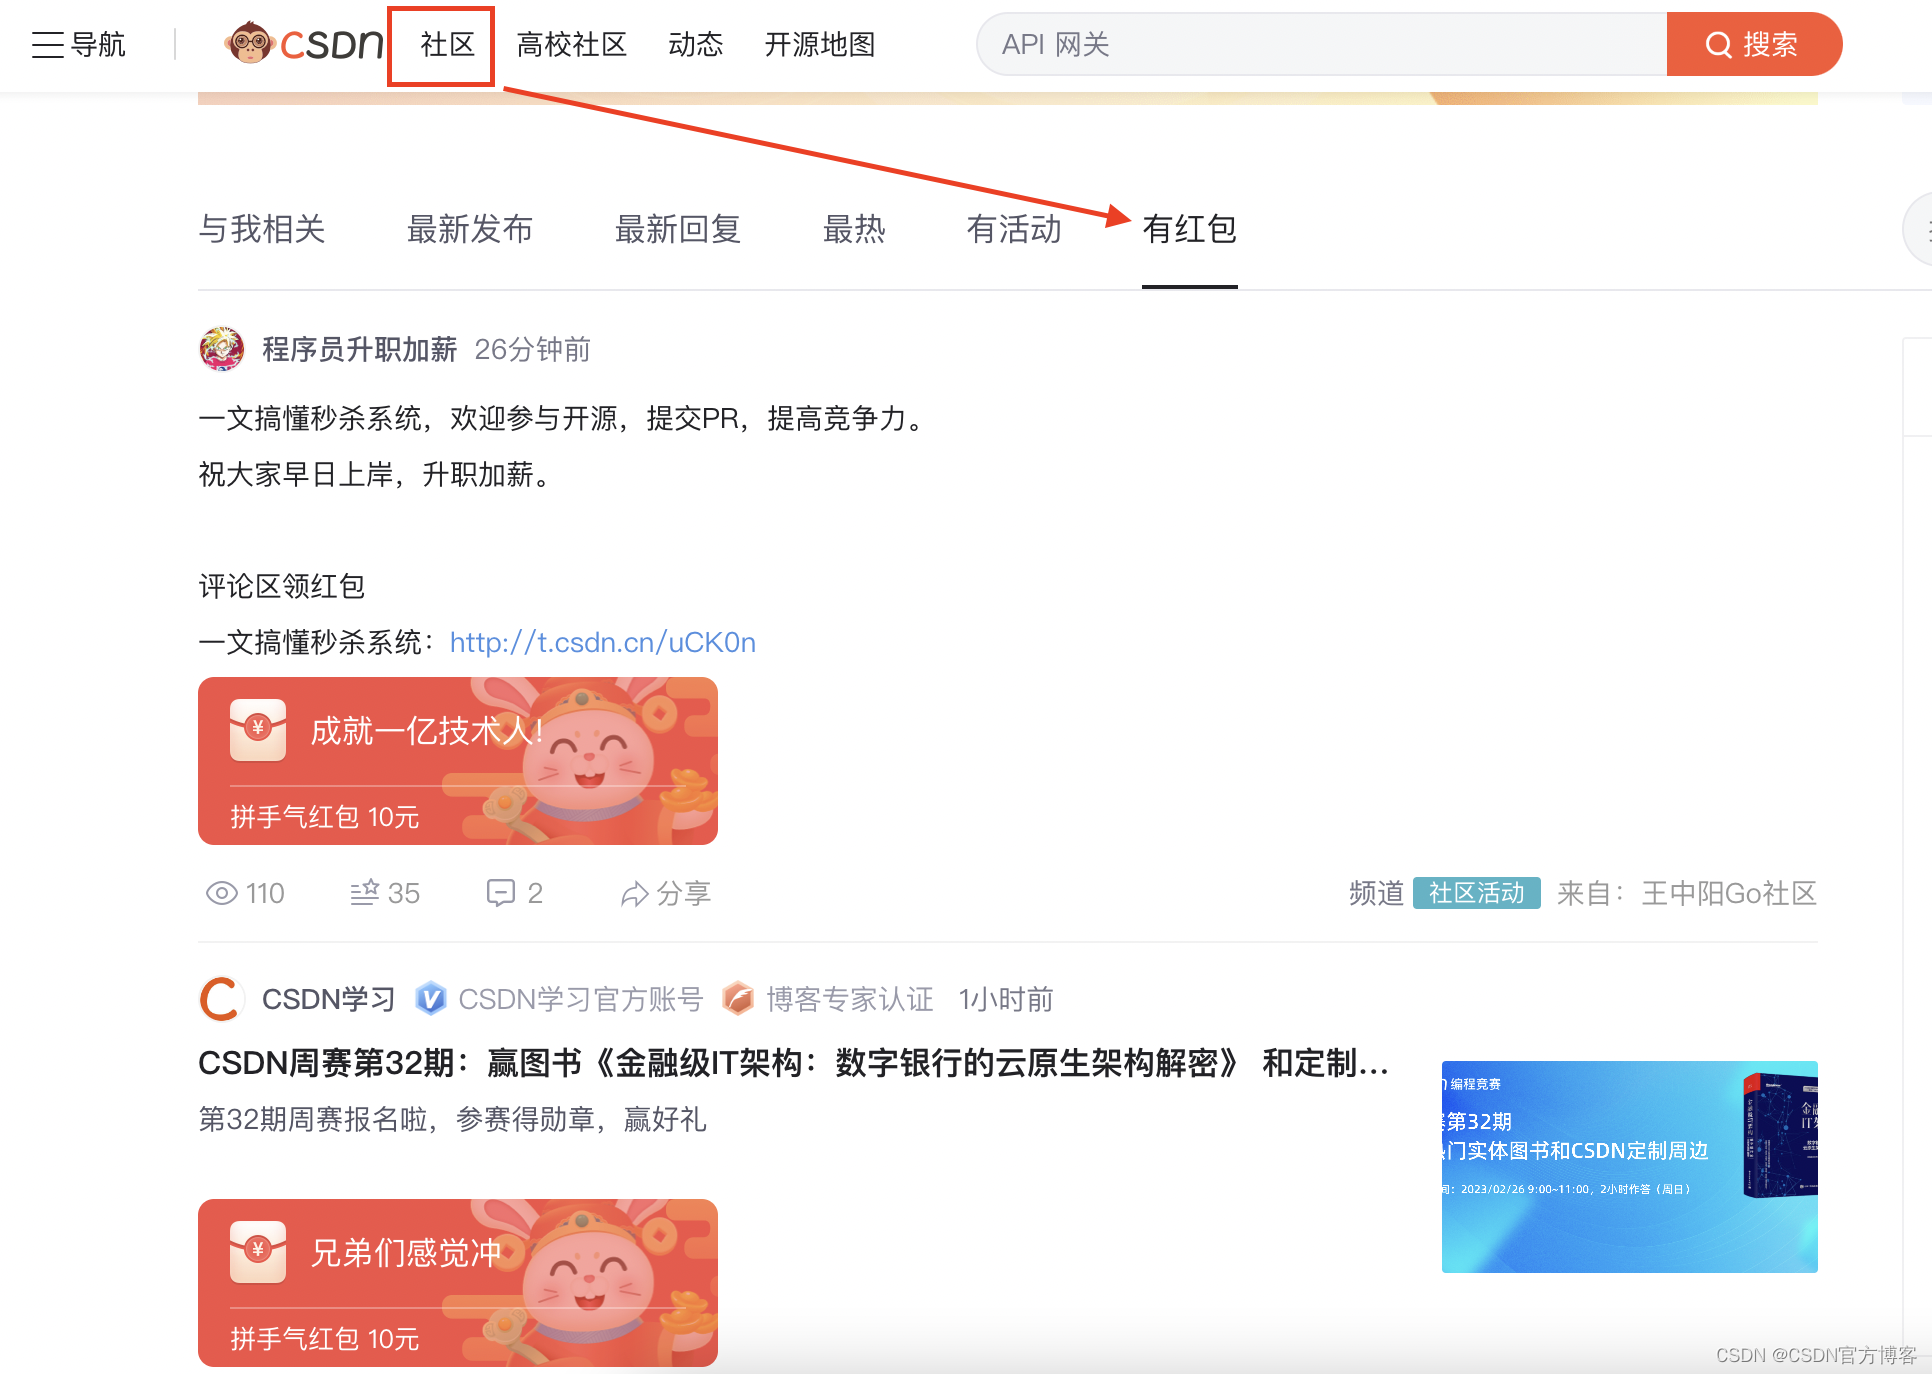Click the red envelope icon on 成就一亿技术人
The image size is (1932, 1374).
(x=258, y=730)
